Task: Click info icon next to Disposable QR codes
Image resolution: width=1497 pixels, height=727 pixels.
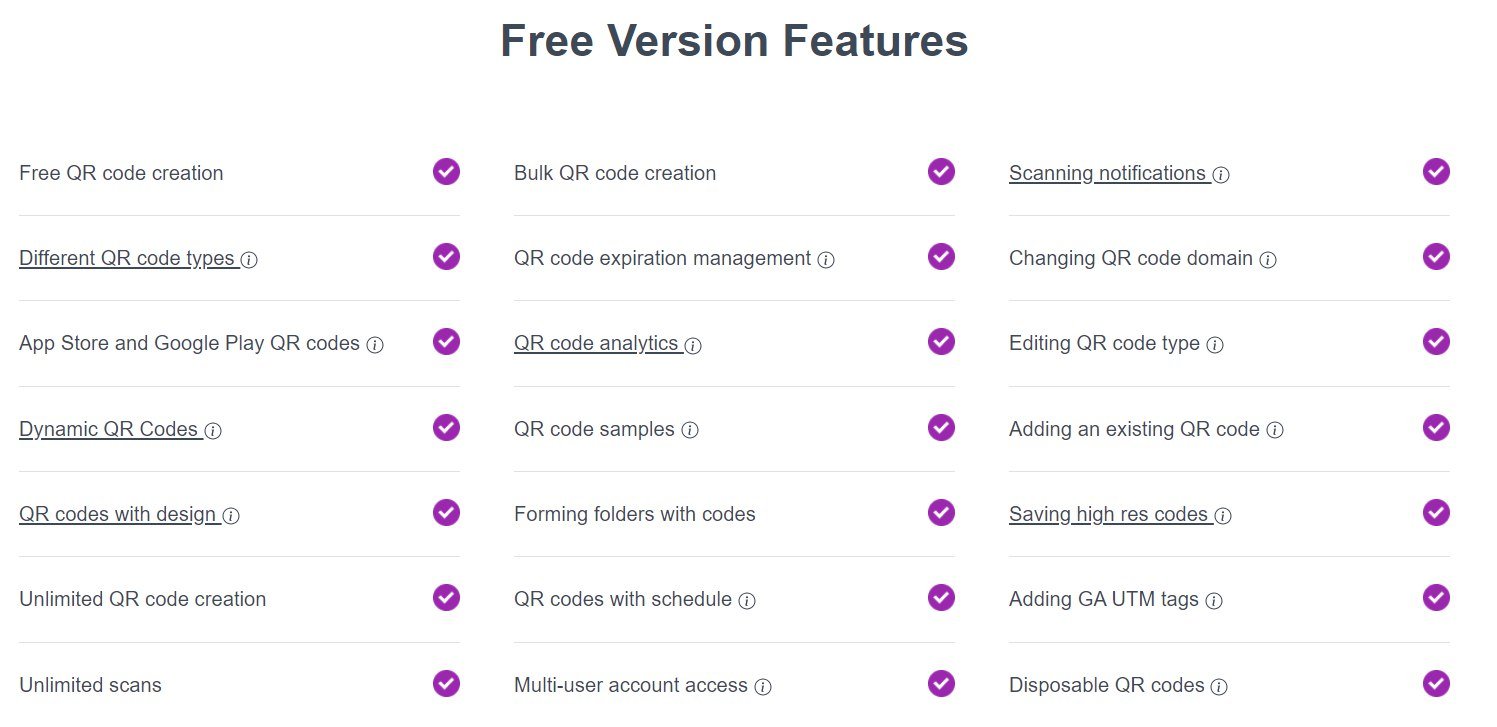Action: coord(1219,687)
